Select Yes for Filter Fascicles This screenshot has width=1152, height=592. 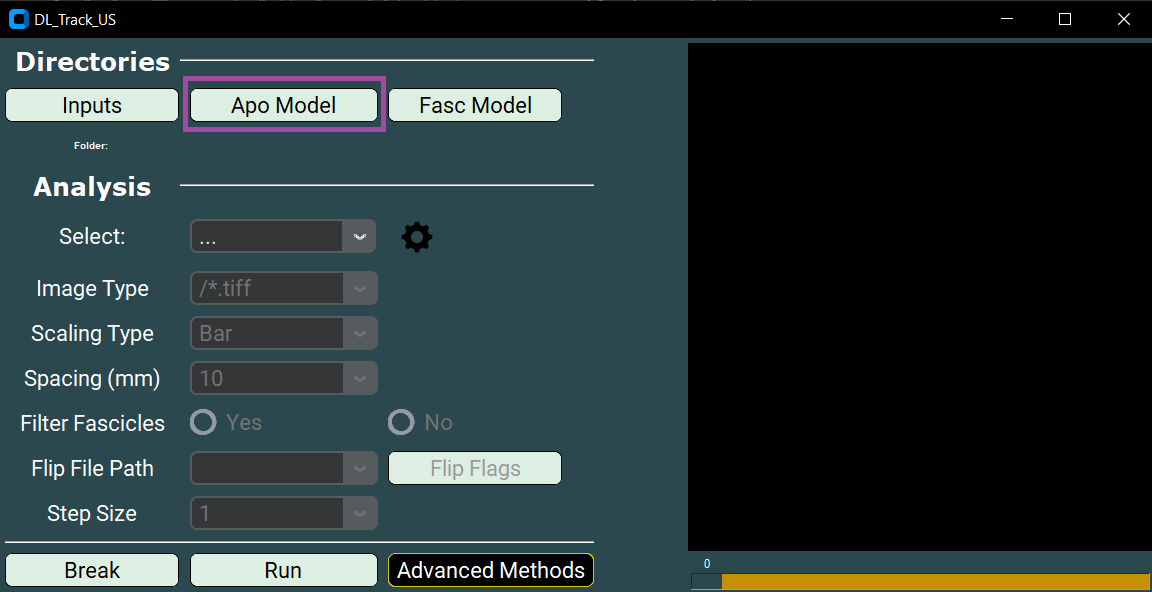click(202, 422)
